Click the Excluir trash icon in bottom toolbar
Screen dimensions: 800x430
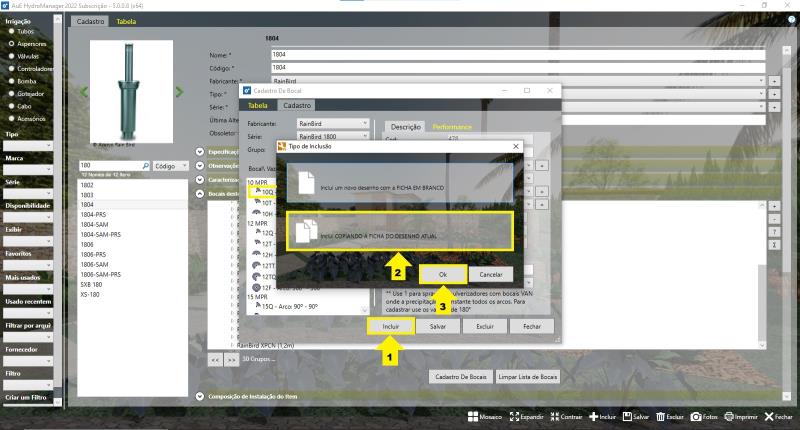pyautogui.click(x=660, y=416)
